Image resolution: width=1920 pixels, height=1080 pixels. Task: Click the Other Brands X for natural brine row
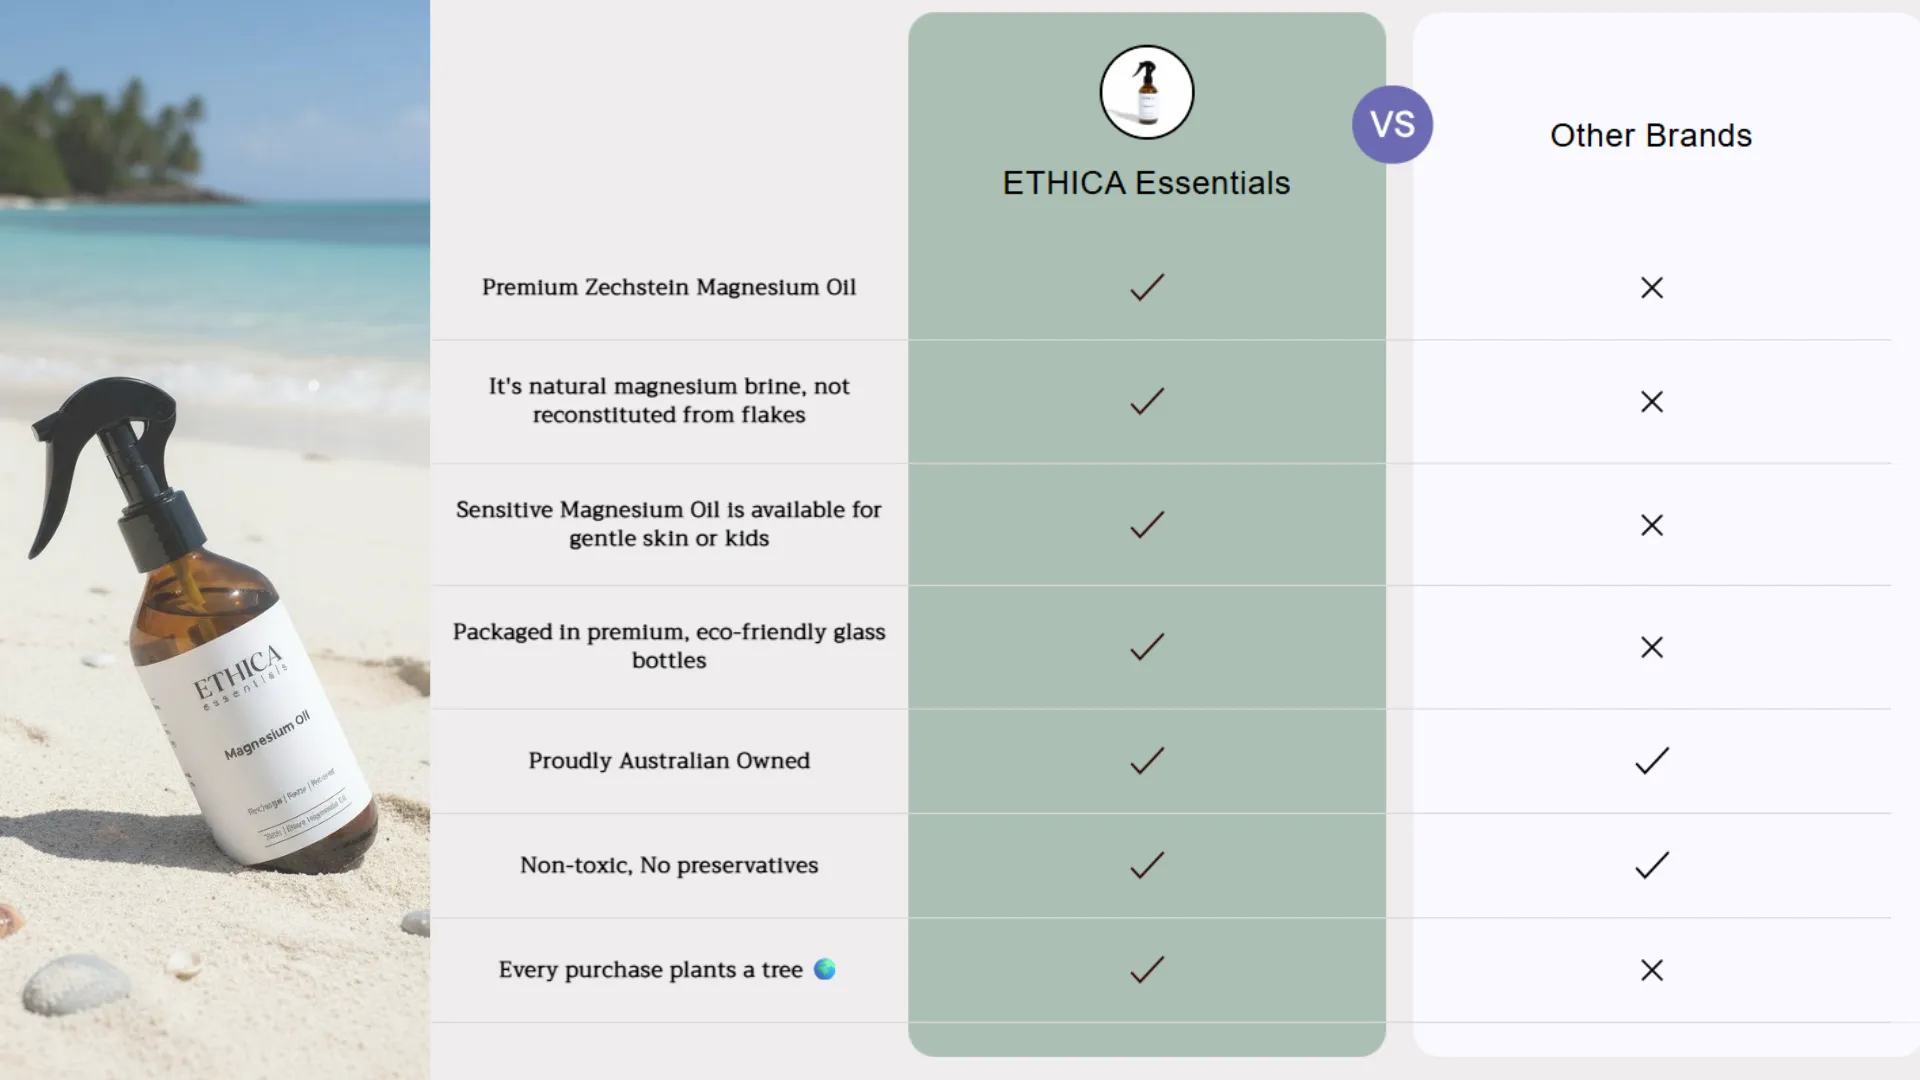pyautogui.click(x=1652, y=402)
